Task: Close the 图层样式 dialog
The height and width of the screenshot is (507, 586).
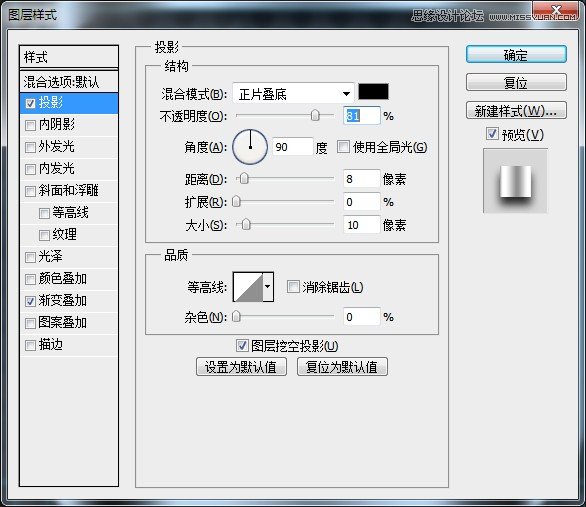Action: (557, 10)
